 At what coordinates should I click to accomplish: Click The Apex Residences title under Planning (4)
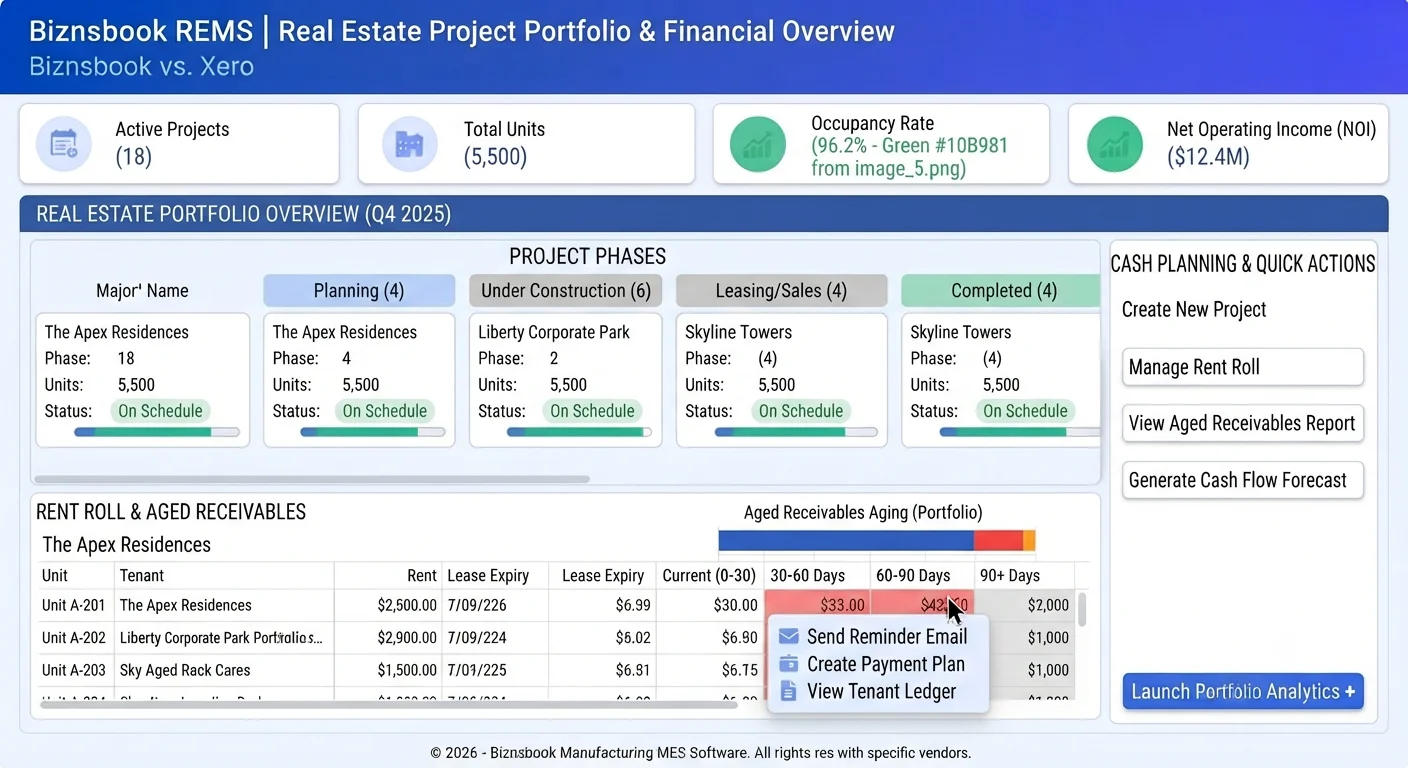point(344,332)
